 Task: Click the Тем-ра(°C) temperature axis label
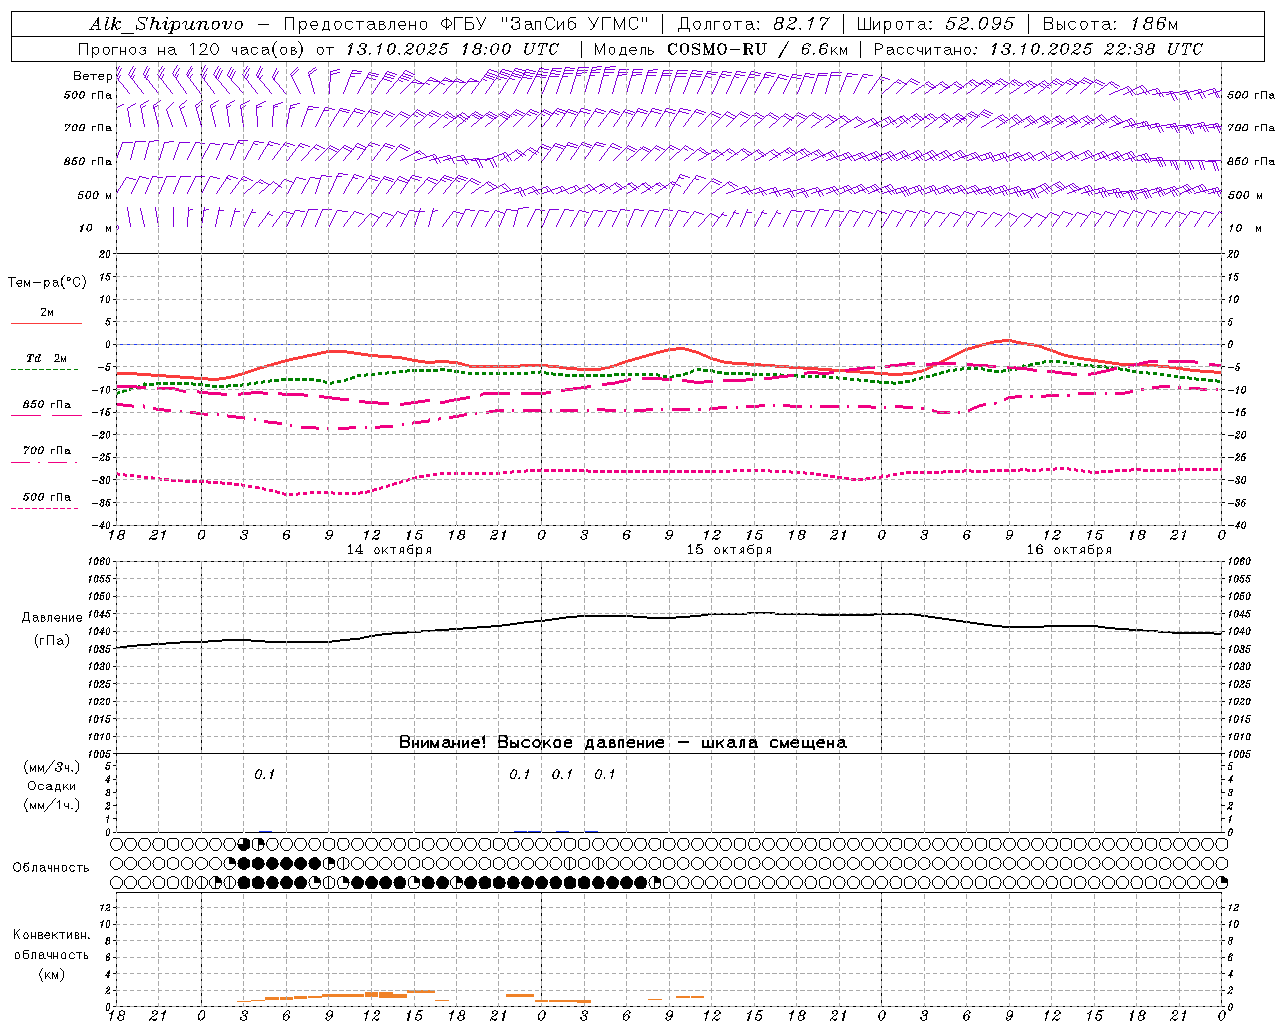[x=47, y=283]
